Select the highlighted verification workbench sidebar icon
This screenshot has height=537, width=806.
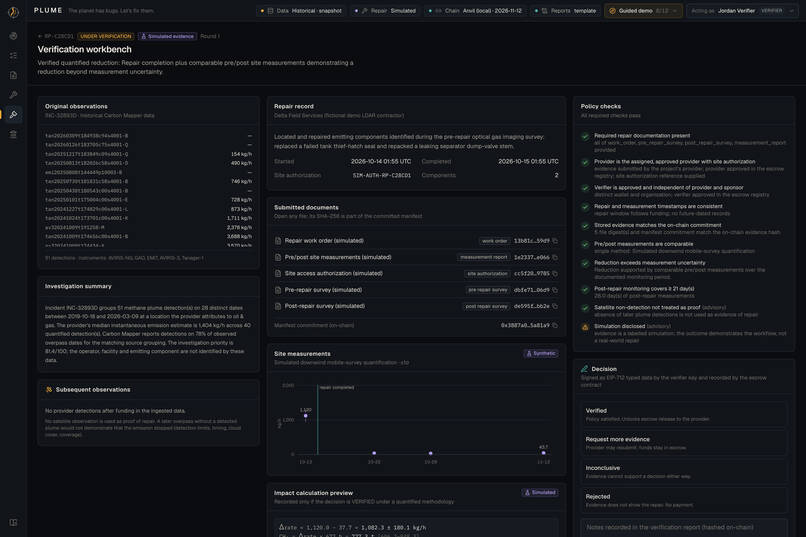coord(13,114)
